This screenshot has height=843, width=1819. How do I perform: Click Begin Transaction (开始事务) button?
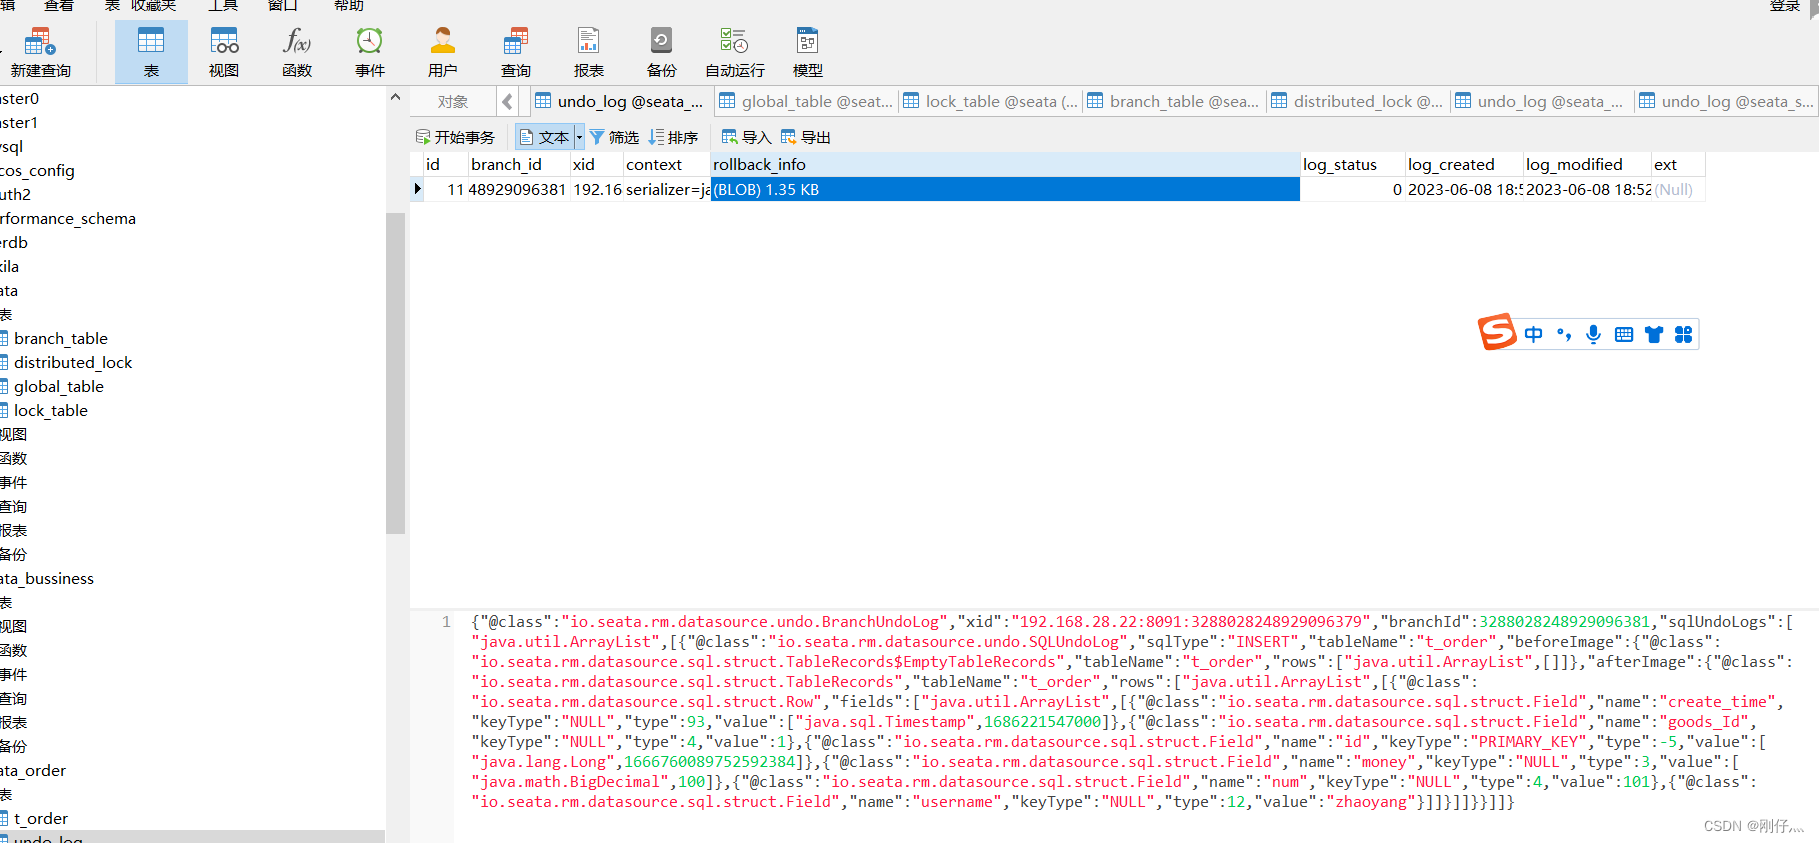(455, 137)
